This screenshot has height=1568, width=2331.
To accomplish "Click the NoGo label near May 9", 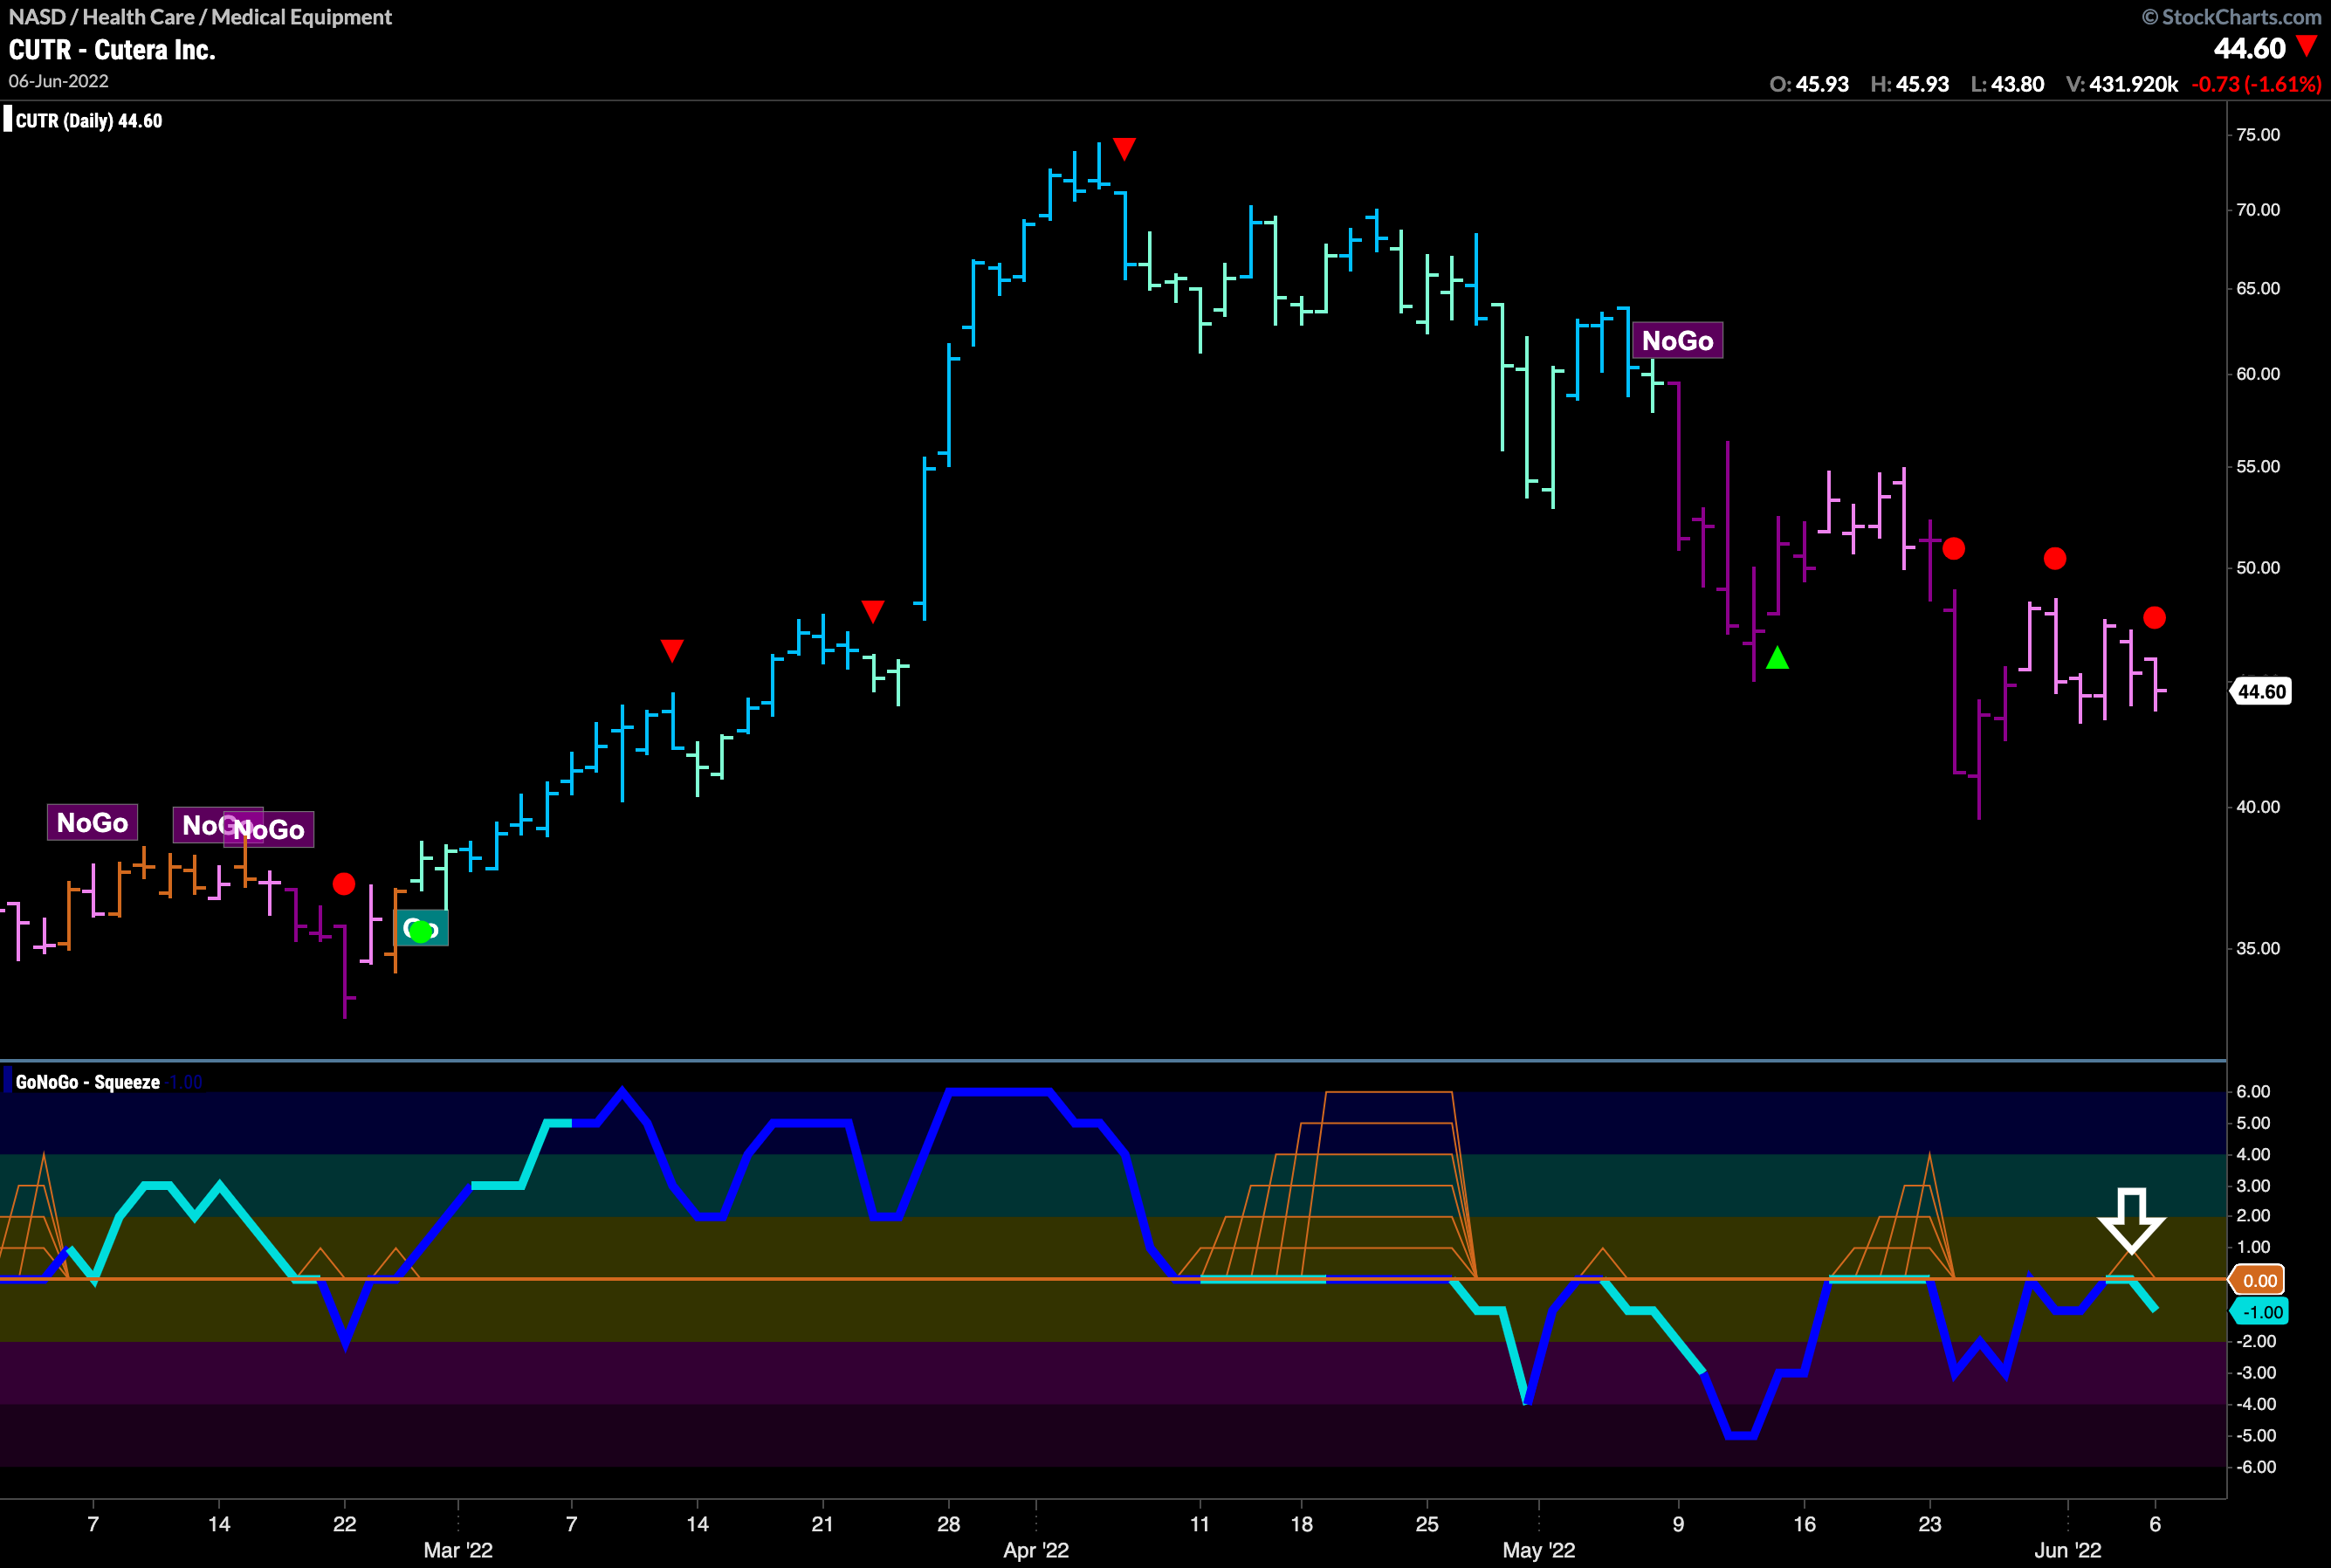I will pos(1677,340).
